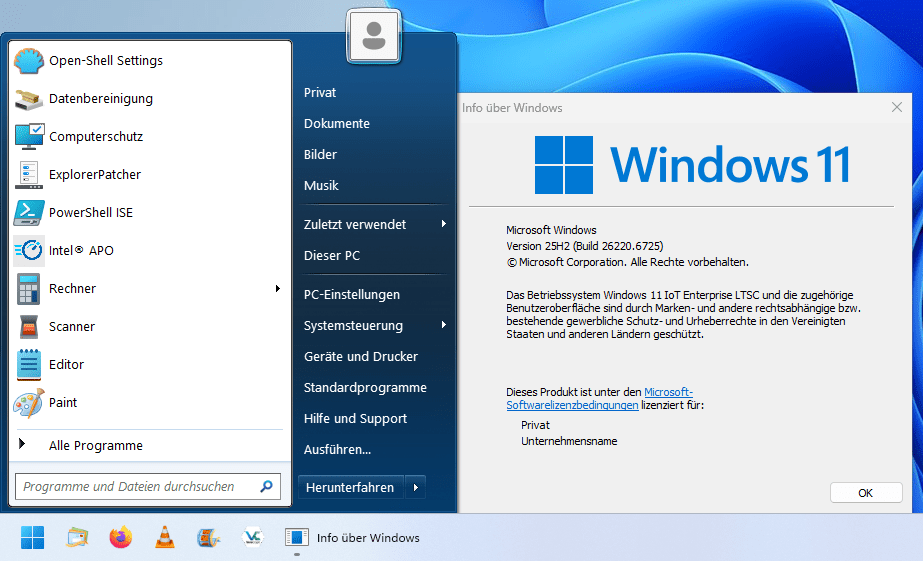Click the Open-Shell Settings label

pyautogui.click(x=106, y=61)
